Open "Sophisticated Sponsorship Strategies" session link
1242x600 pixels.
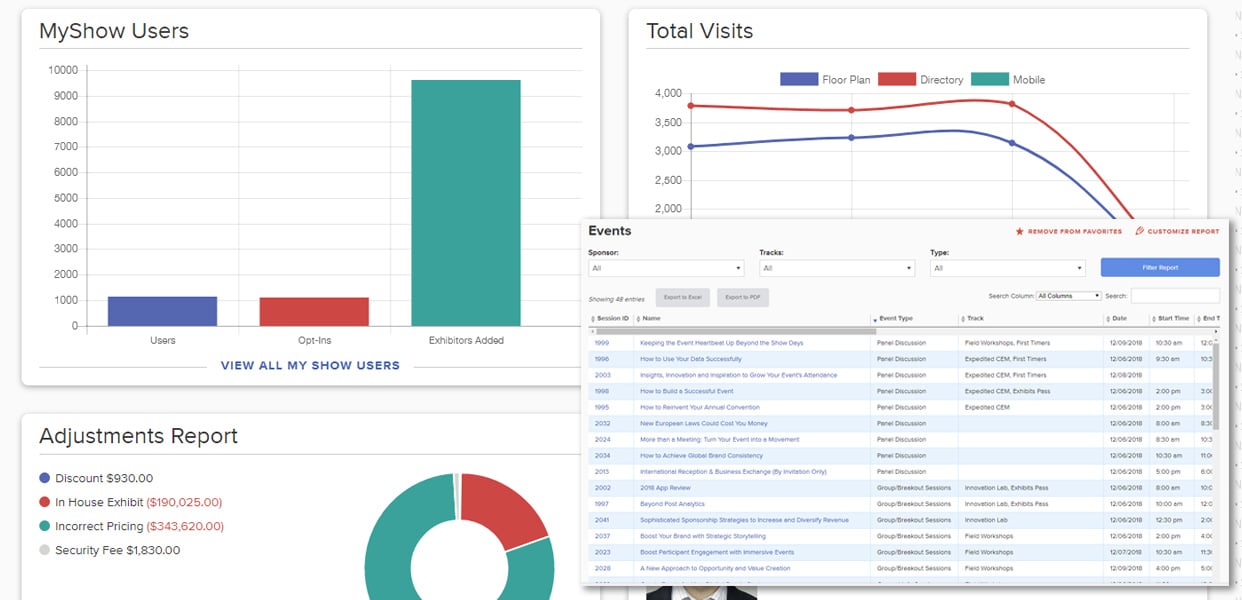pyautogui.click(x=744, y=520)
